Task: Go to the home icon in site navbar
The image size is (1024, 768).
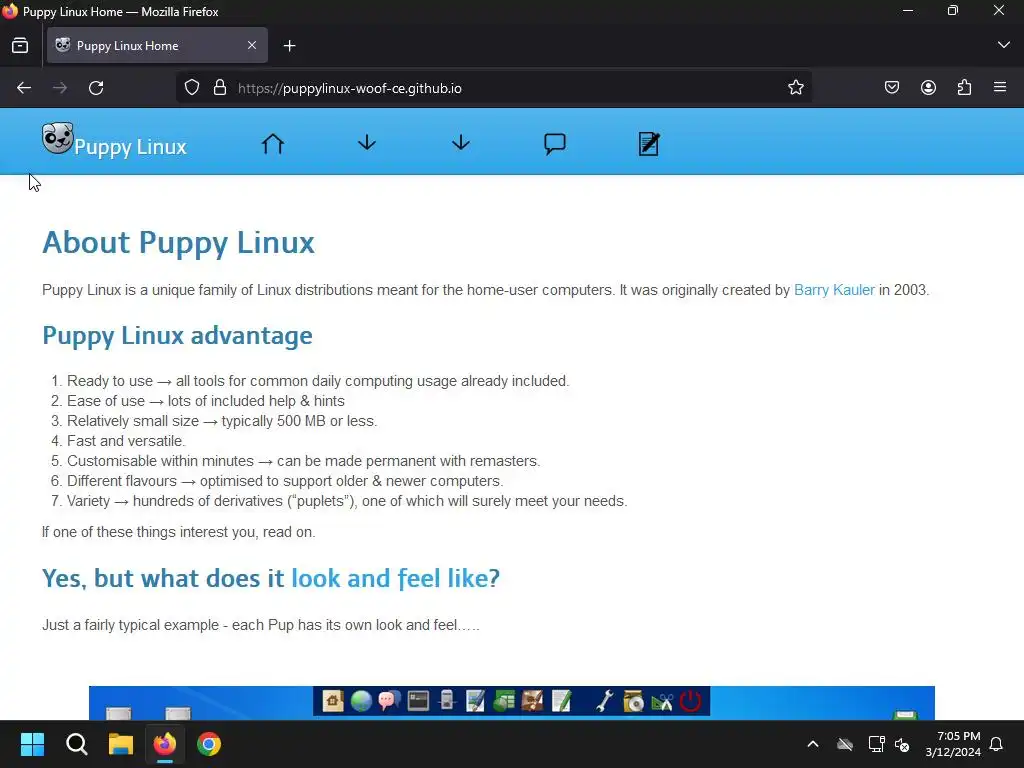Action: pos(273,143)
